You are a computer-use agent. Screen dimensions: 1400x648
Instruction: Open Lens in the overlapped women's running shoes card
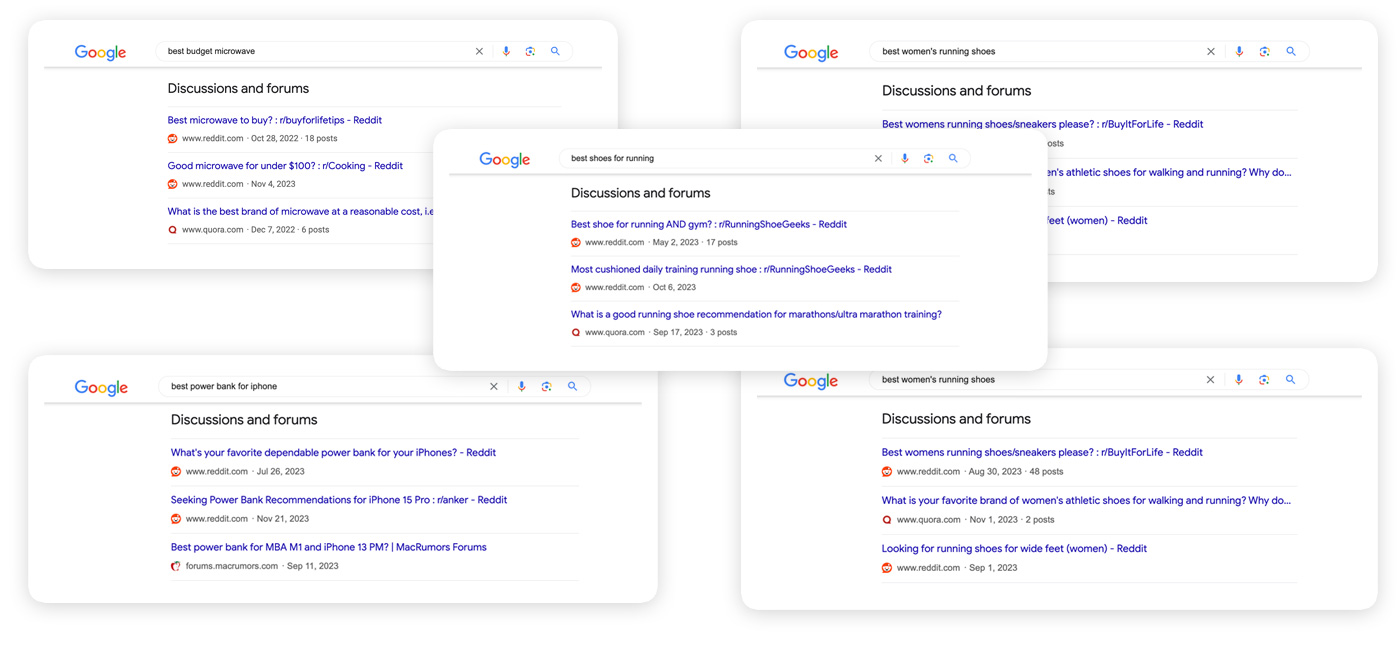click(x=1265, y=51)
